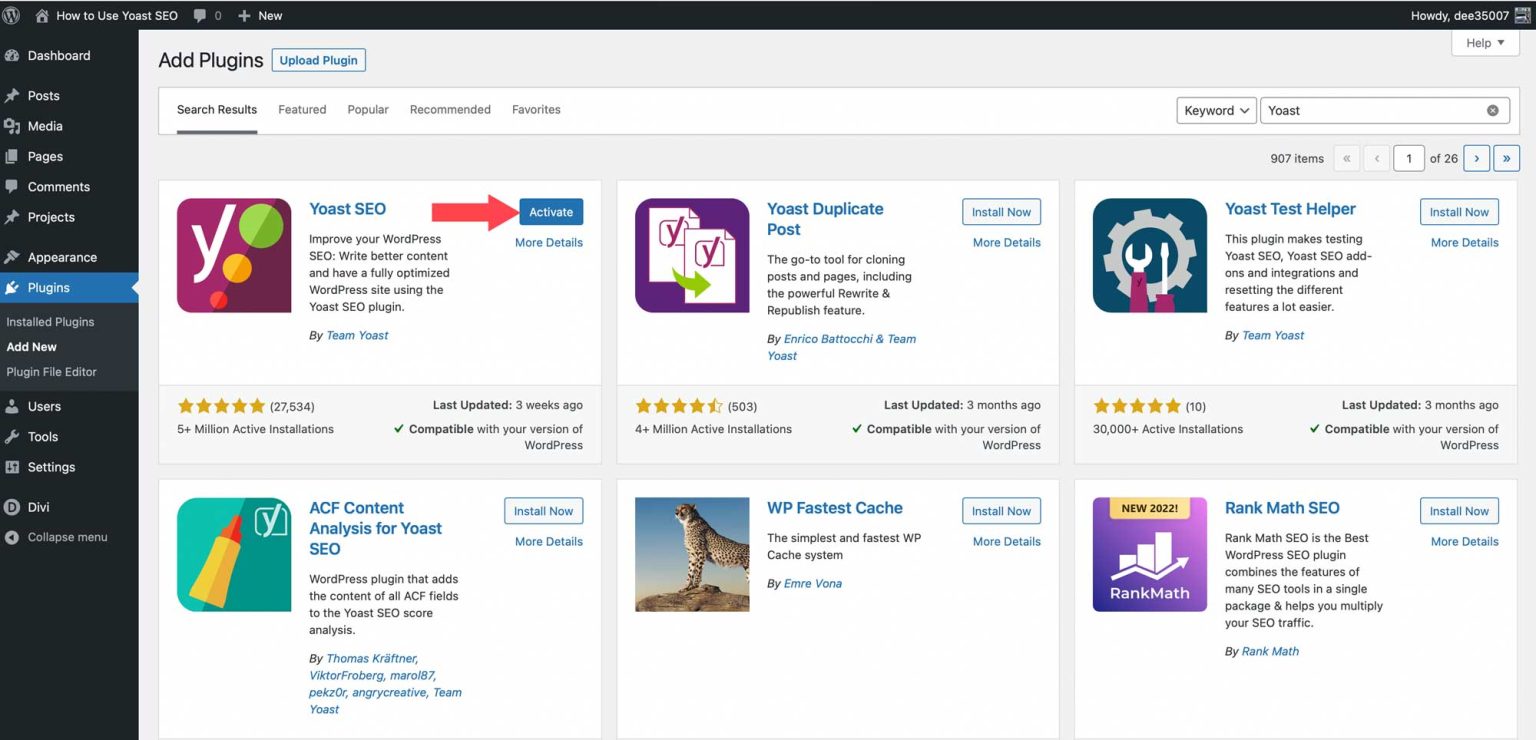Select the Posts pushpin icon in sidebar

[17, 95]
